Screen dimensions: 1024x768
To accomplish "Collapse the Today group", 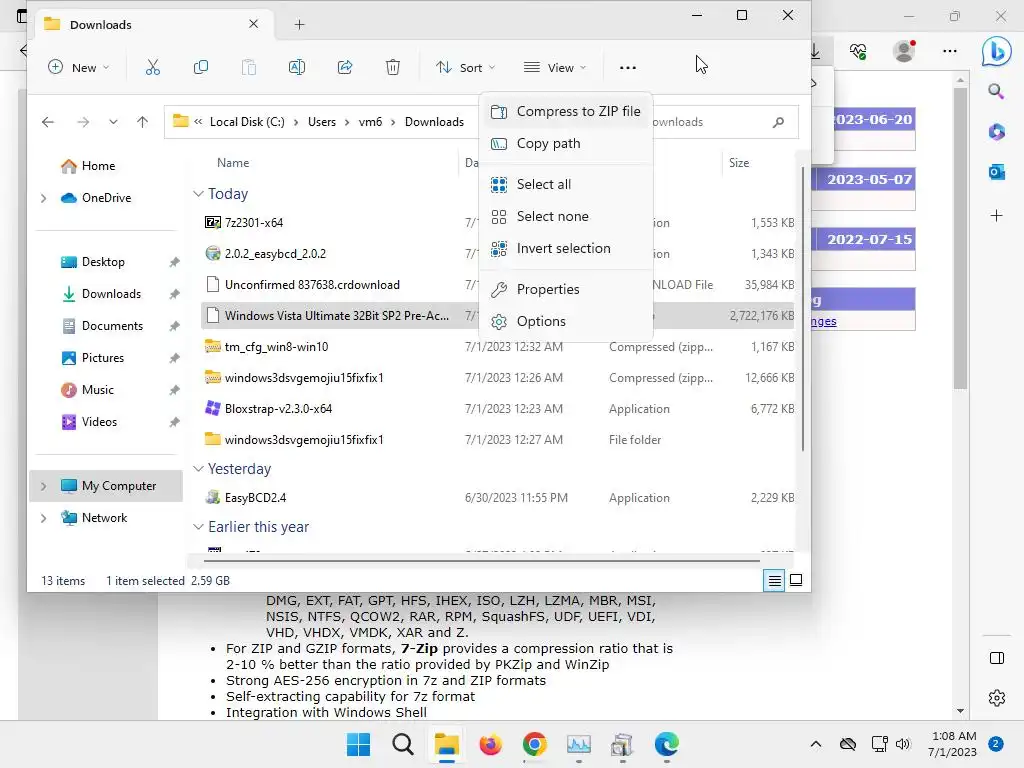I will pyautogui.click(x=199, y=194).
